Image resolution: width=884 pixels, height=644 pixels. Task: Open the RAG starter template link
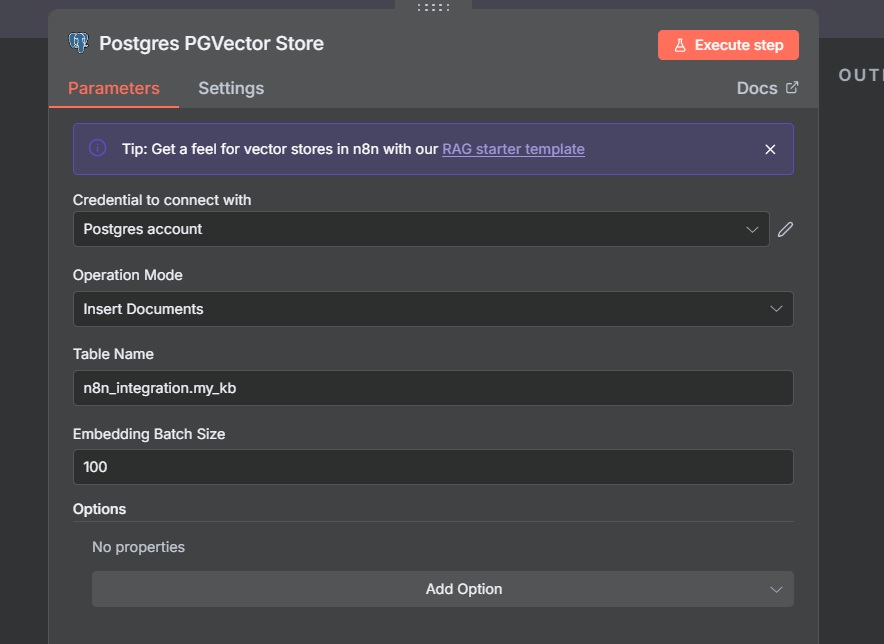(x=513, y=149)
